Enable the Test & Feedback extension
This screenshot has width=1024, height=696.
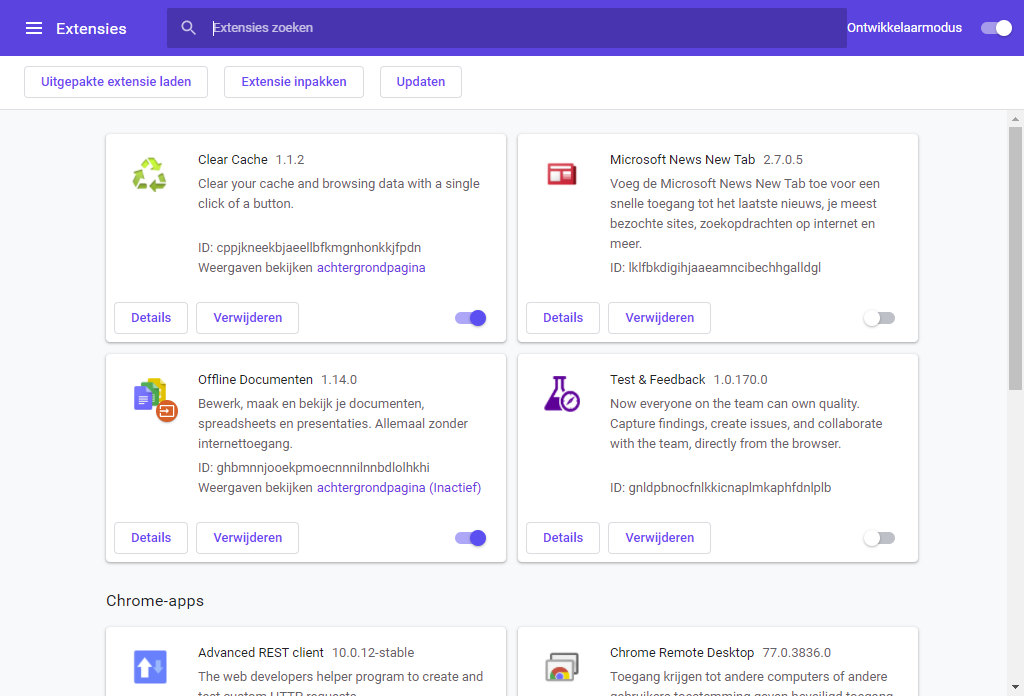(879, 538)
